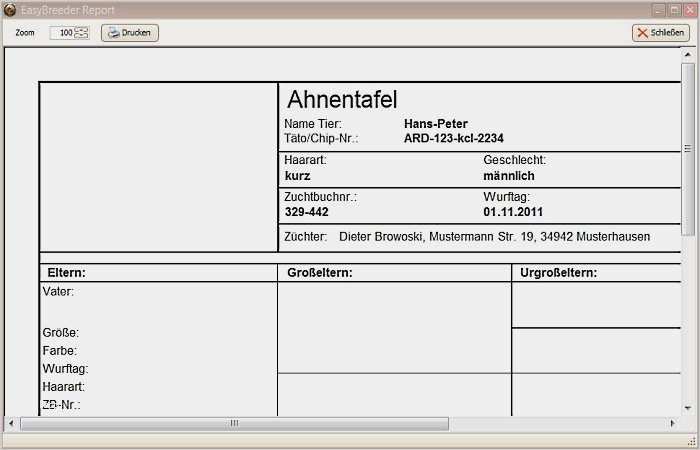Click the breeder address Dieter Browoski
Viewport: 700px width, 450px height.
coord(494,237)
